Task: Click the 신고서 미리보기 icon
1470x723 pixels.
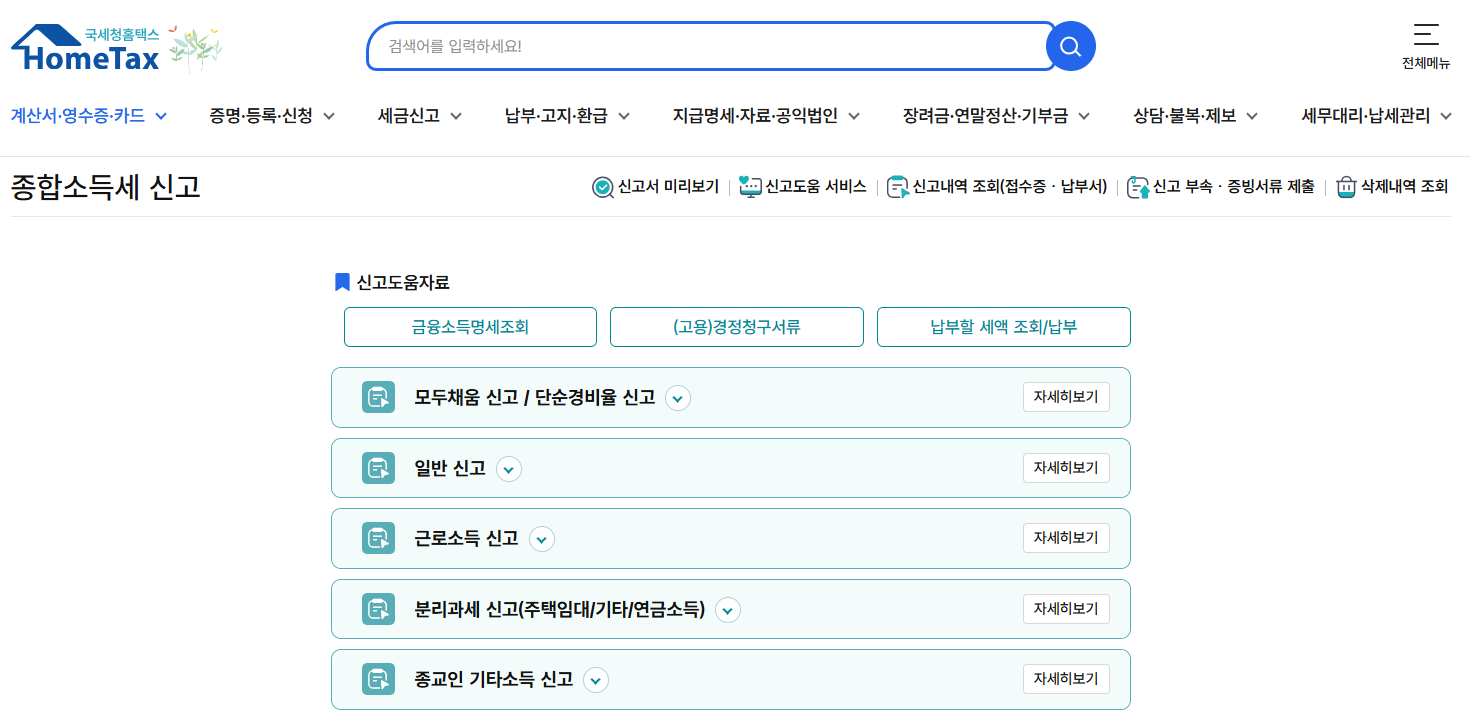Action: [x=603, y=187]
